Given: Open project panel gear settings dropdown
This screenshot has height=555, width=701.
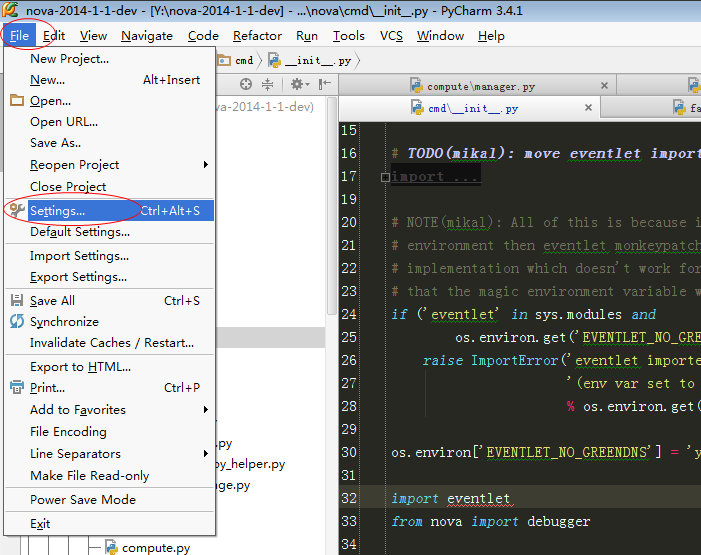Looking at the screenshot, I should coord(300,84).
